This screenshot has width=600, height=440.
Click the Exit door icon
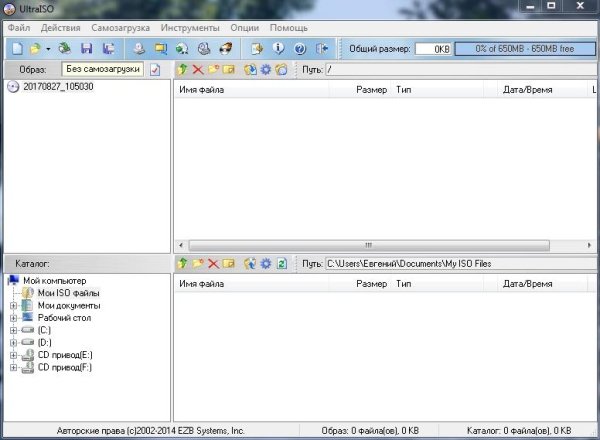(322, 49)
